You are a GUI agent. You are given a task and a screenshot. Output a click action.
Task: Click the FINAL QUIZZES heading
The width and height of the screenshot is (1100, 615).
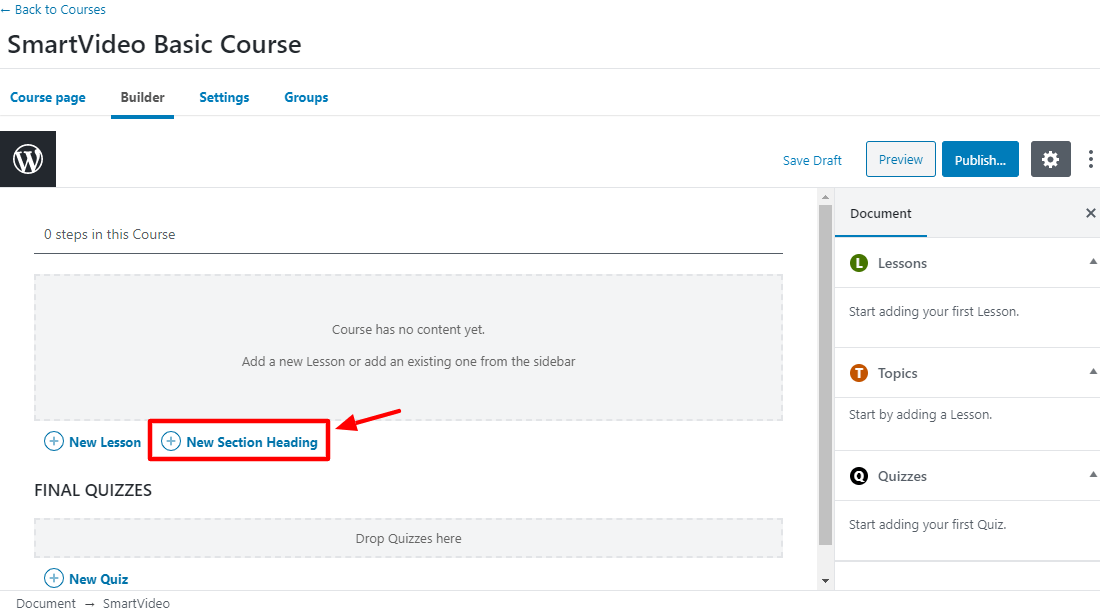point(93,490)
